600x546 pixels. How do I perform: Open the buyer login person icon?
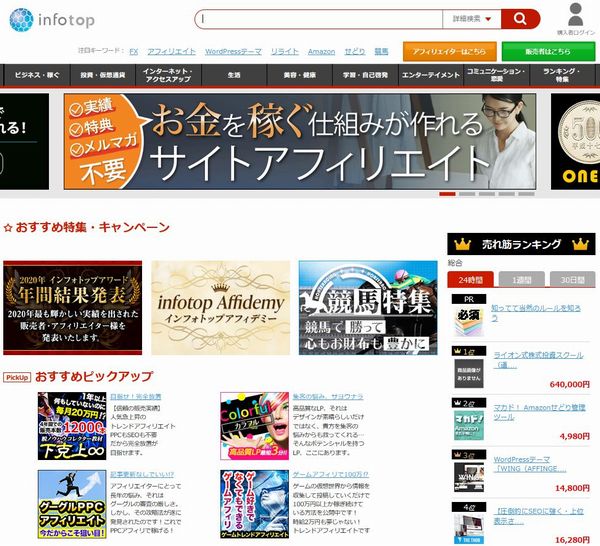click(576, 15)
